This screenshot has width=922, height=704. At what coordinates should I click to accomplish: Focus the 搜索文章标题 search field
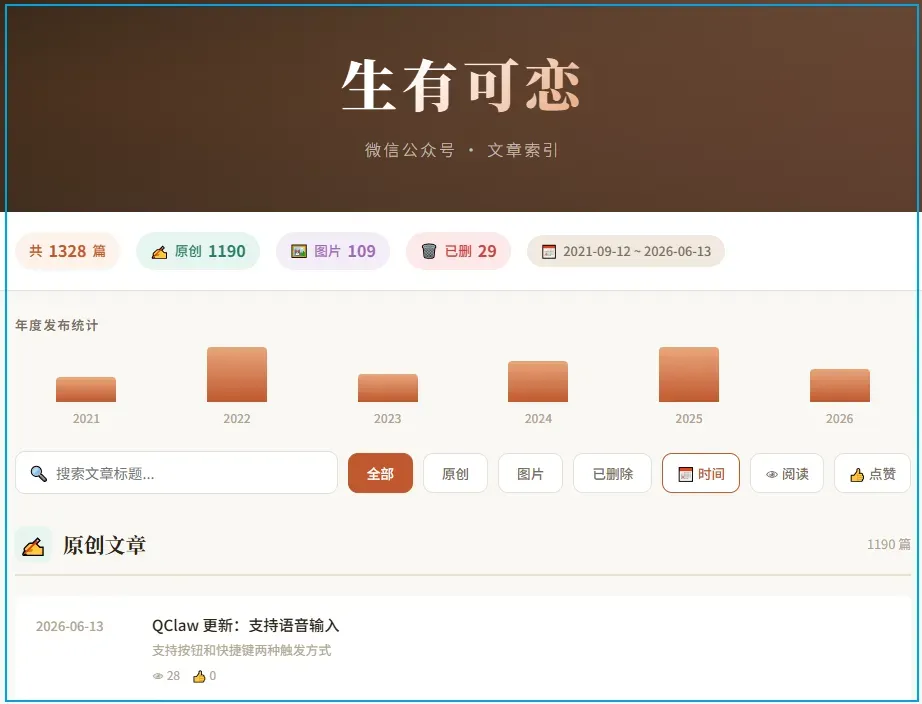pos(176,473)
